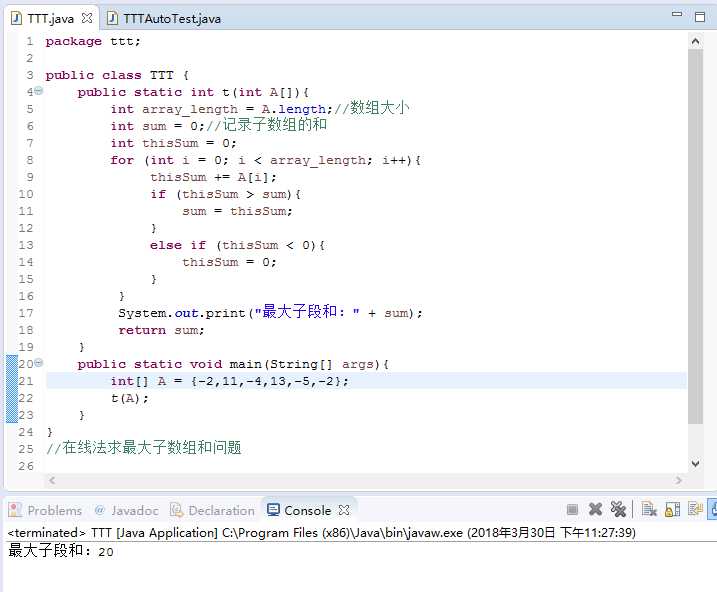Click the horizontal scrollbar right arrow
Viewport: 717px width, 592px height.
[x=679, y=480]
